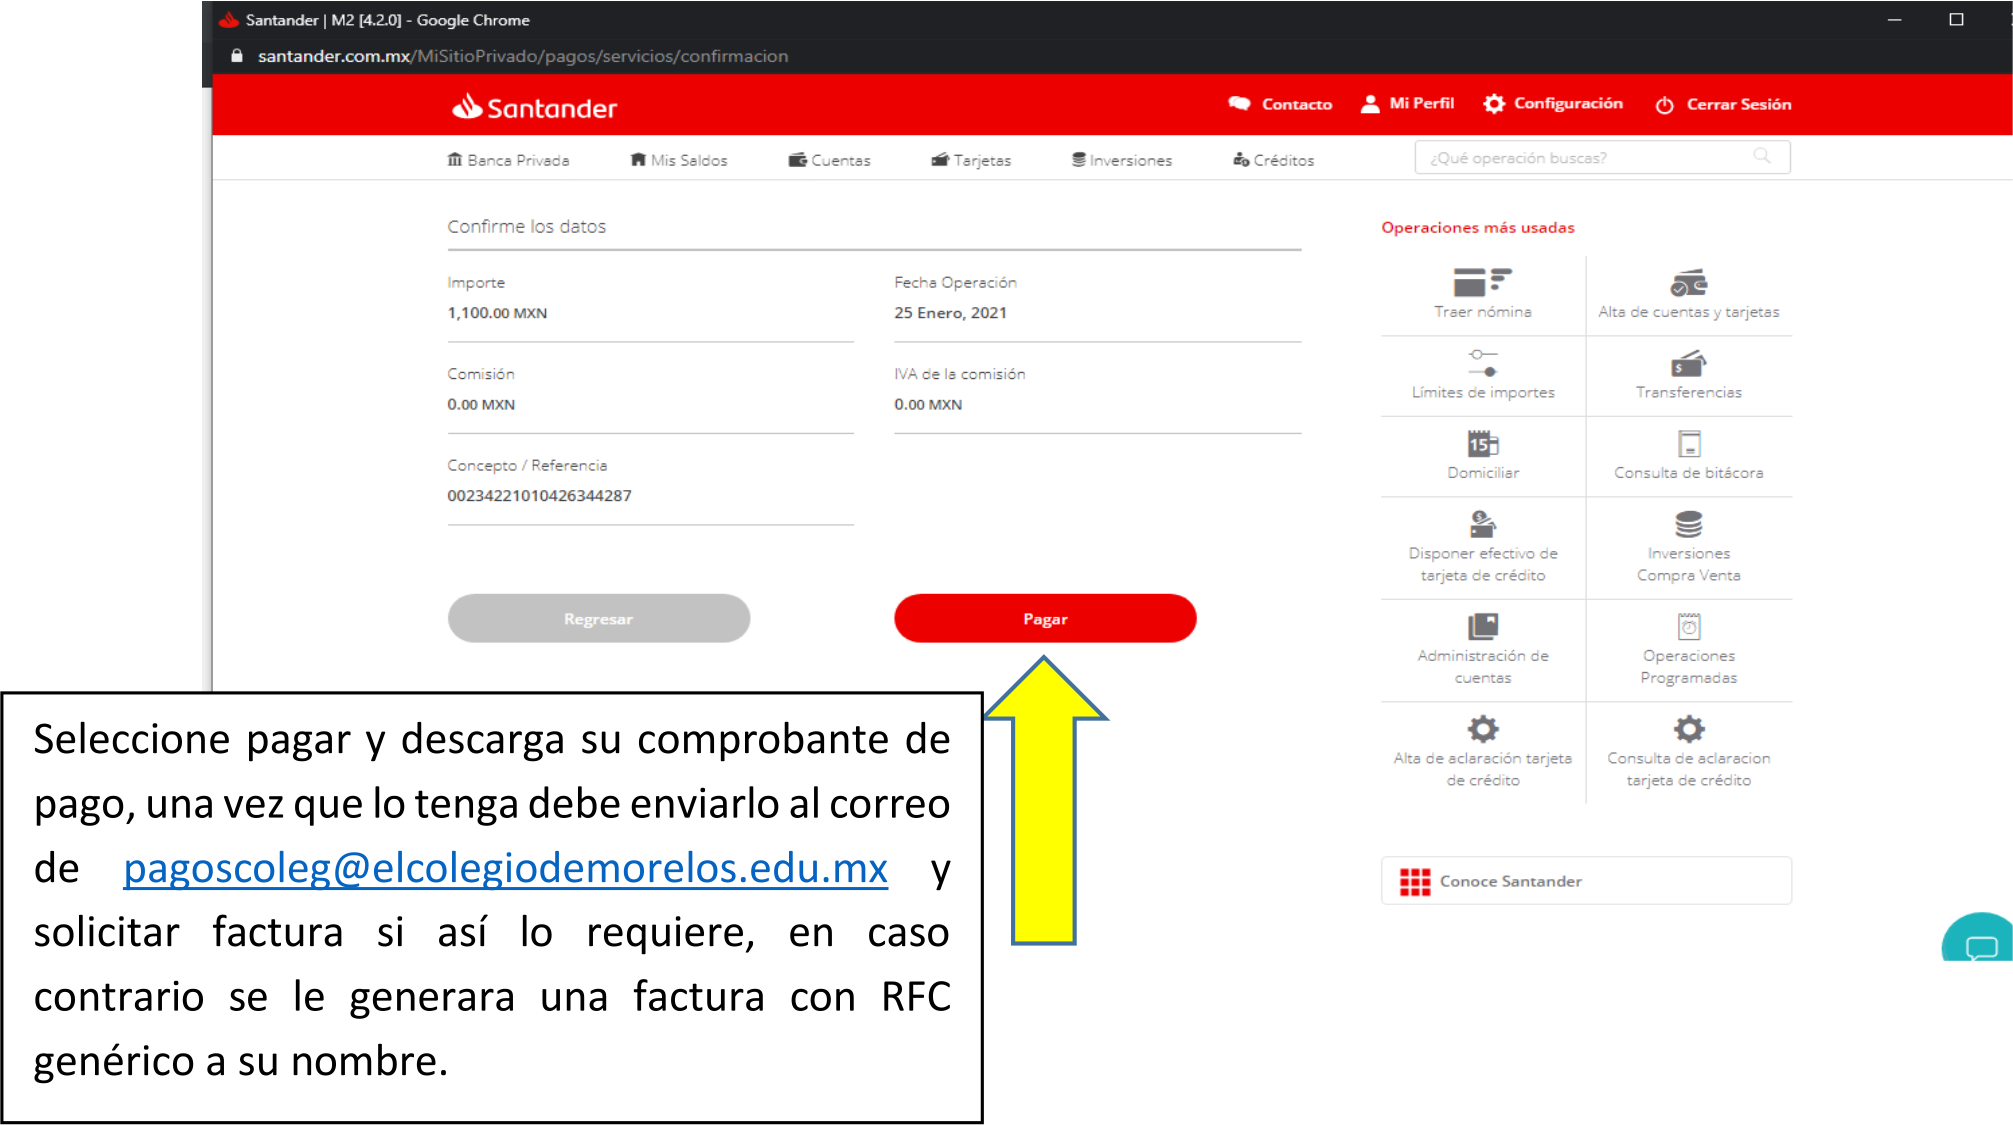Open Créditos menu

click(x=1273, y=160)
